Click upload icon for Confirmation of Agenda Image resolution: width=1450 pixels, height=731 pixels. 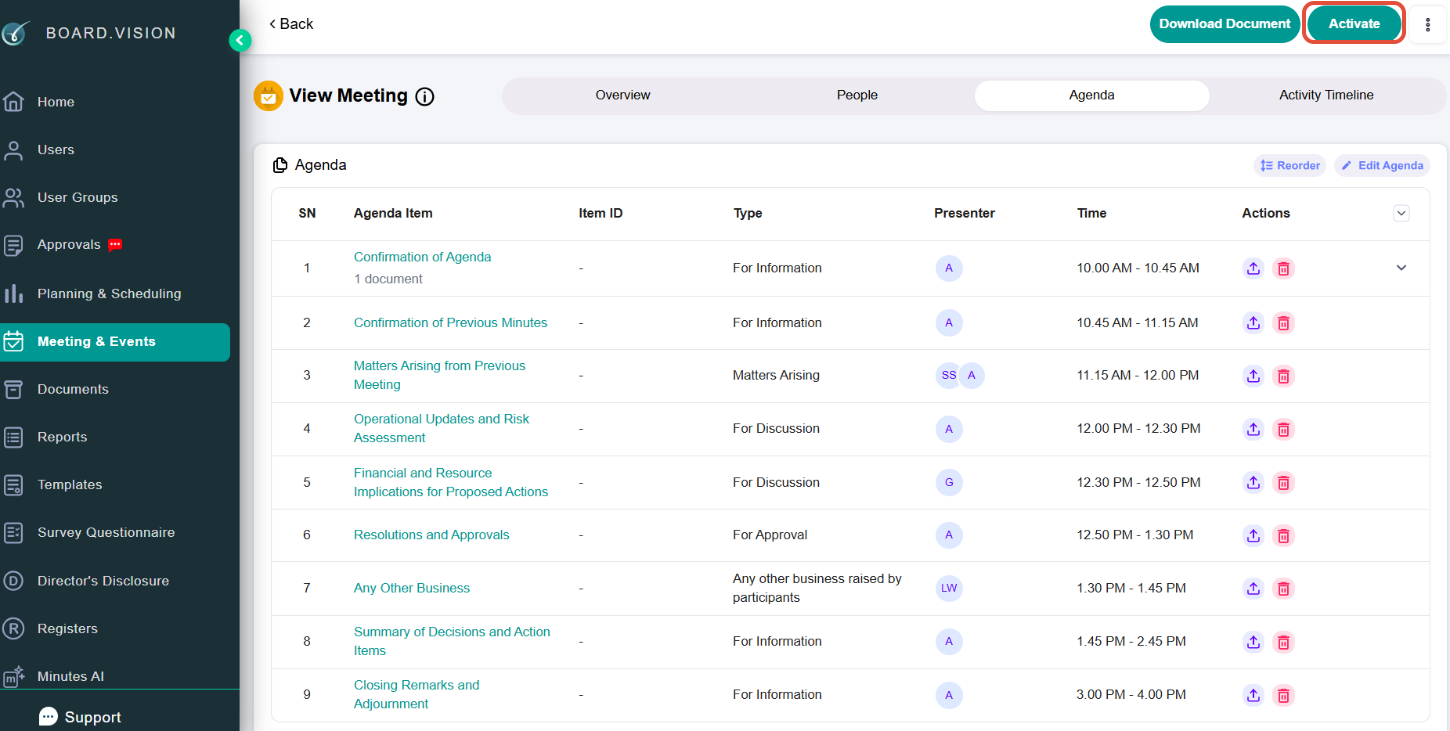pyautogui.click(x=1253, y=268)
